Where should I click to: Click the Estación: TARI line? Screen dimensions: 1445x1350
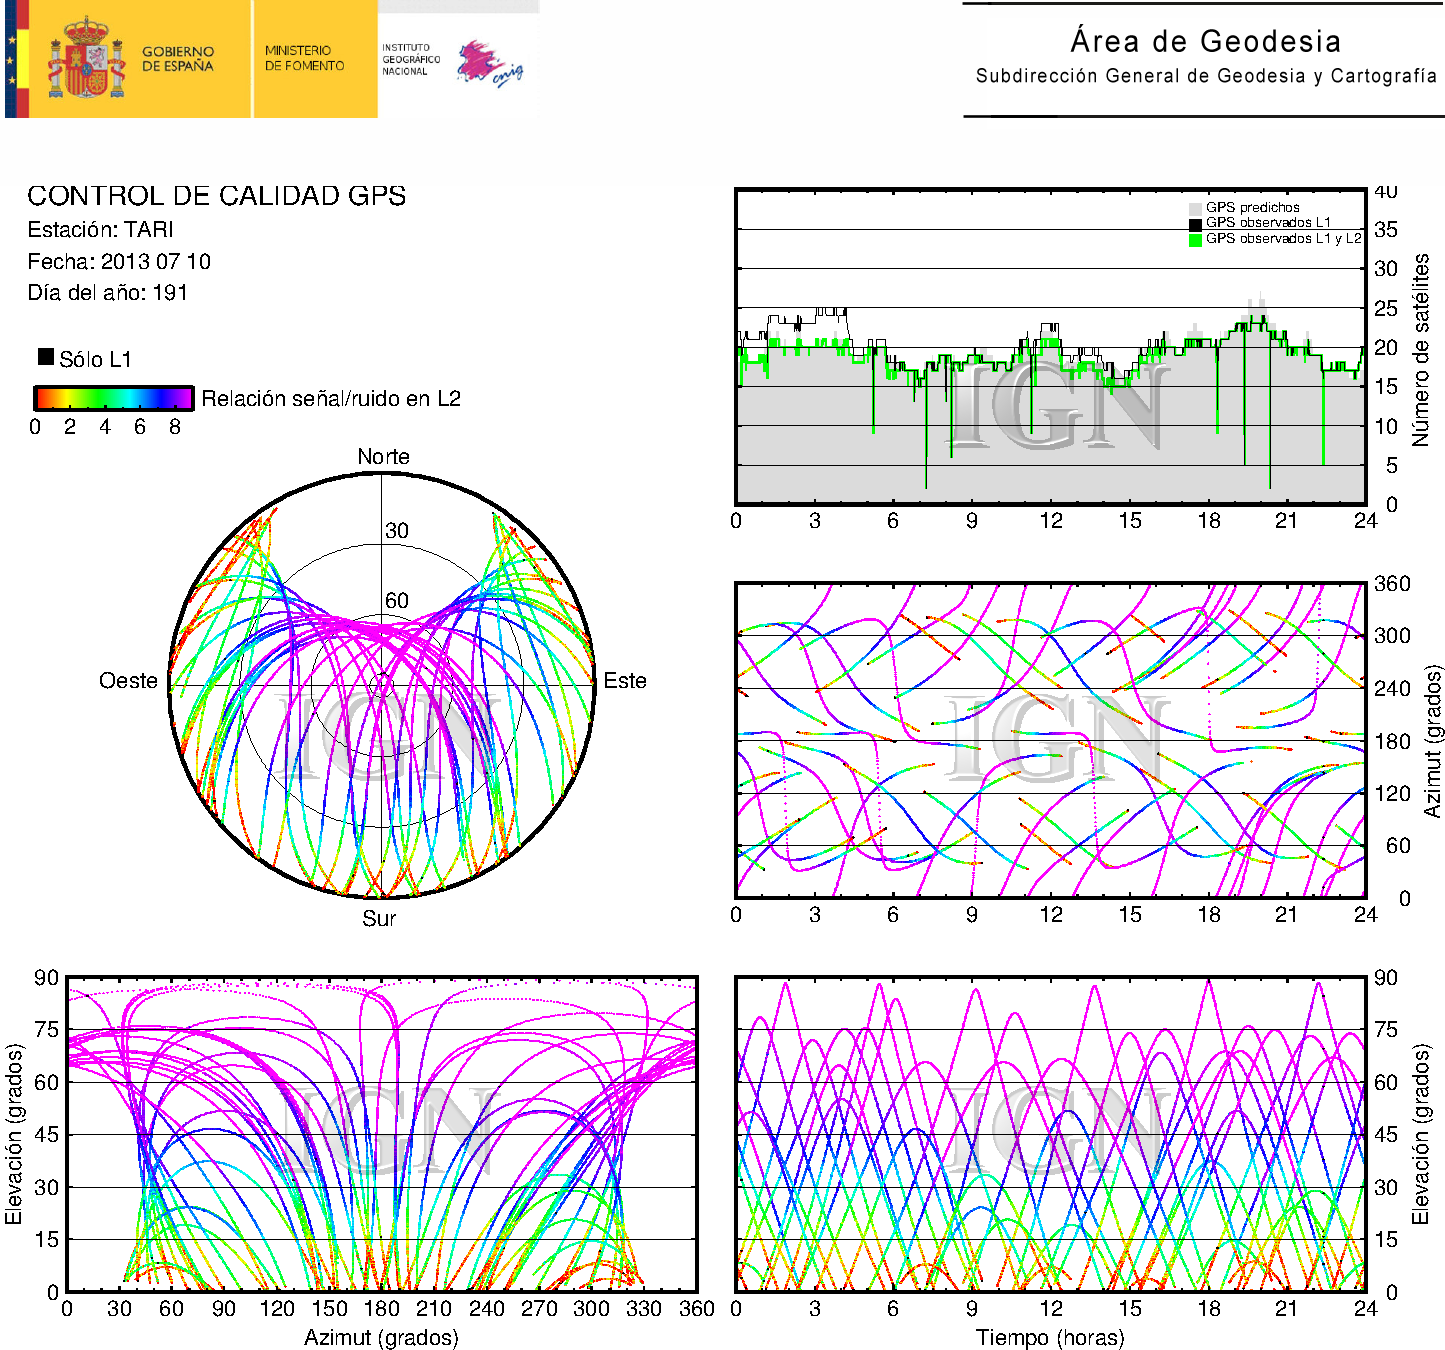point(101,230)
